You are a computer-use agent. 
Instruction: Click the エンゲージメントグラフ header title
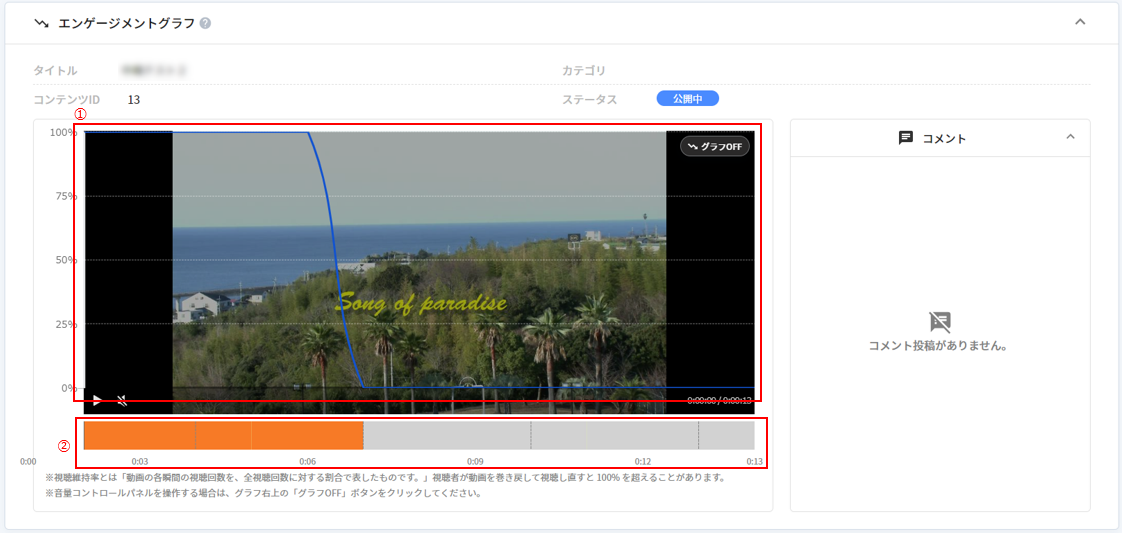[x=125, y=23]
